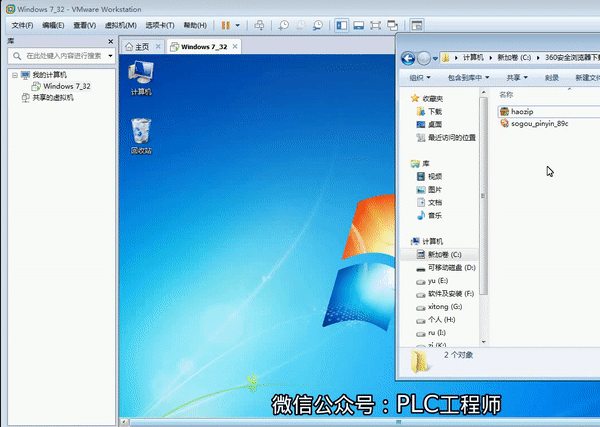Screen dimensions: 600x427
Task: Enter full screen mode icon
Action: pyautogui.click(x=375, y=26)
